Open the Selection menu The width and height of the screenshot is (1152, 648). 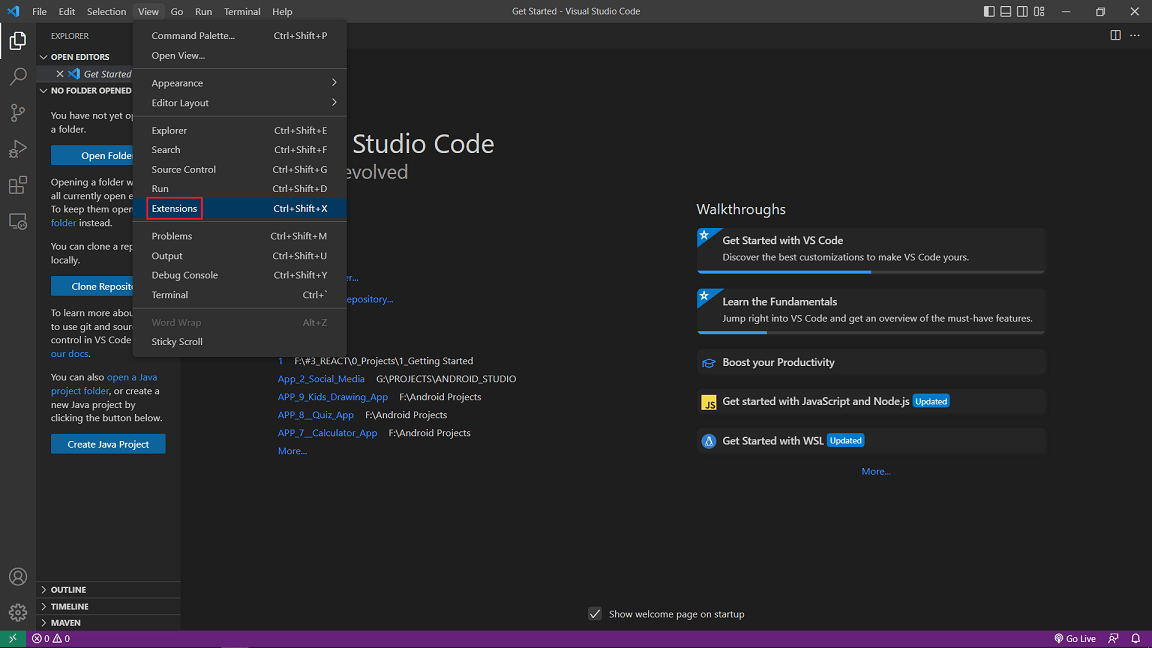coord(107,11)
